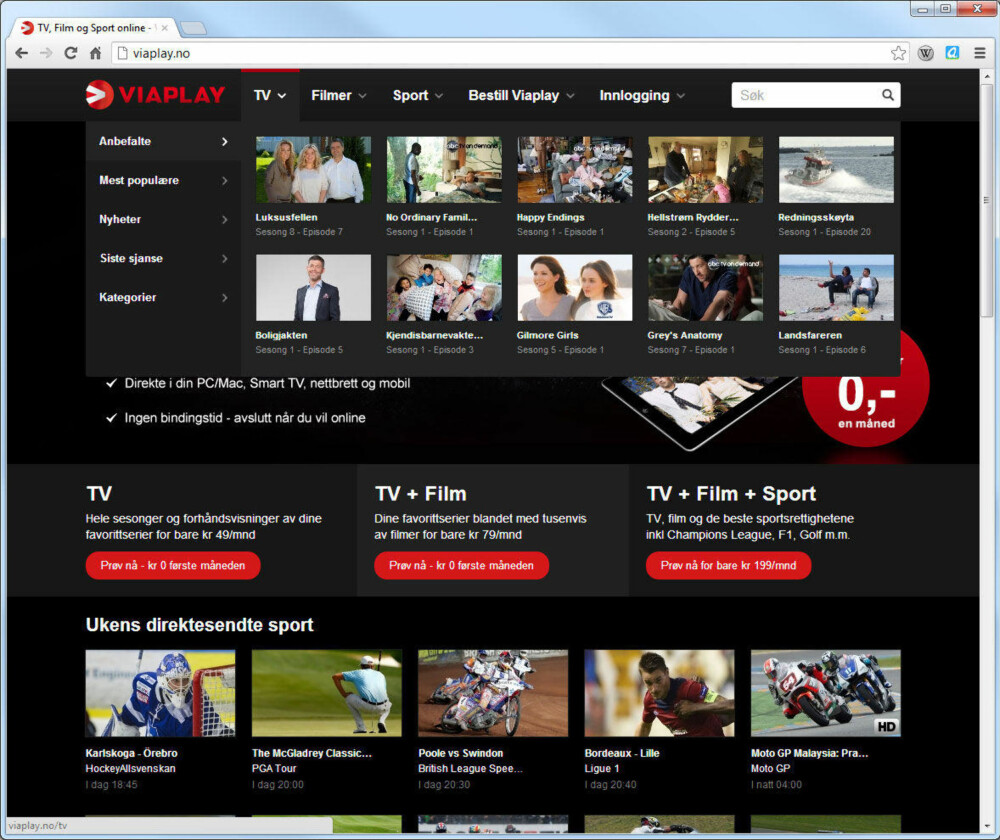This screenshot has width=1000, height=840.
Task: Open the Chrome menu icon
Action: [x=980, y=53]
